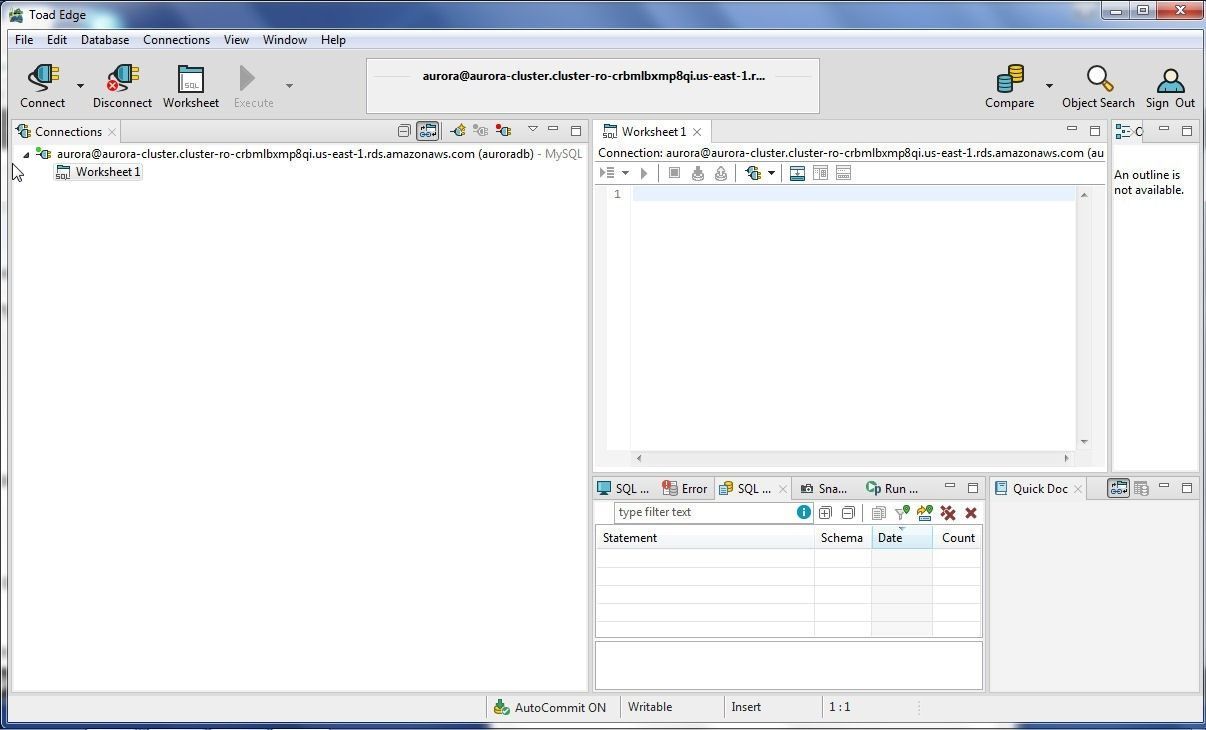The image size is (1206, 730).
Task: Click the stop execution square icon
Action: (x=674, y=173)
